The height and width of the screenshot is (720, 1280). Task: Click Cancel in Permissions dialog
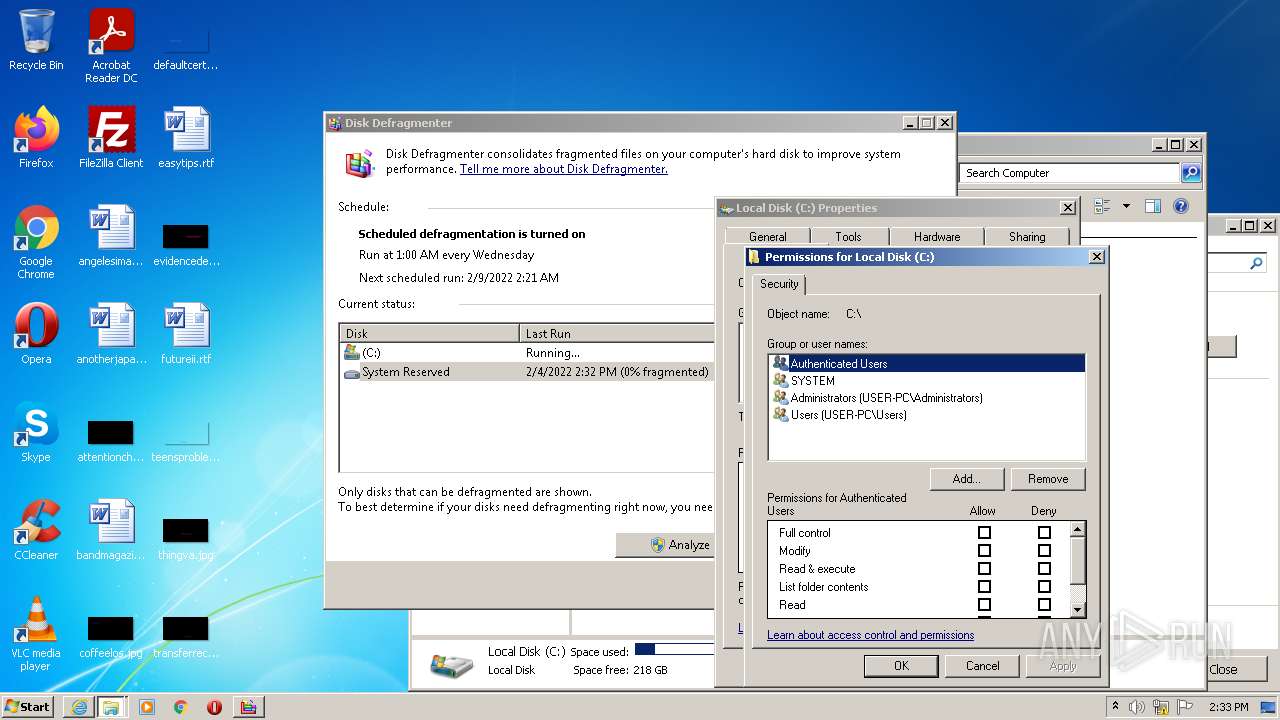pos(982,666)
